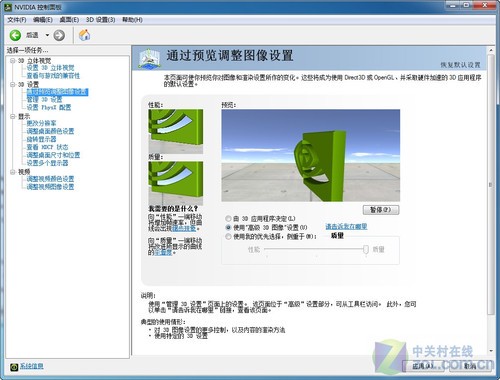The height and width of the screenshot is (380, 500).
Task: Click the 暂停(P) button under preview
Action: 381,210
